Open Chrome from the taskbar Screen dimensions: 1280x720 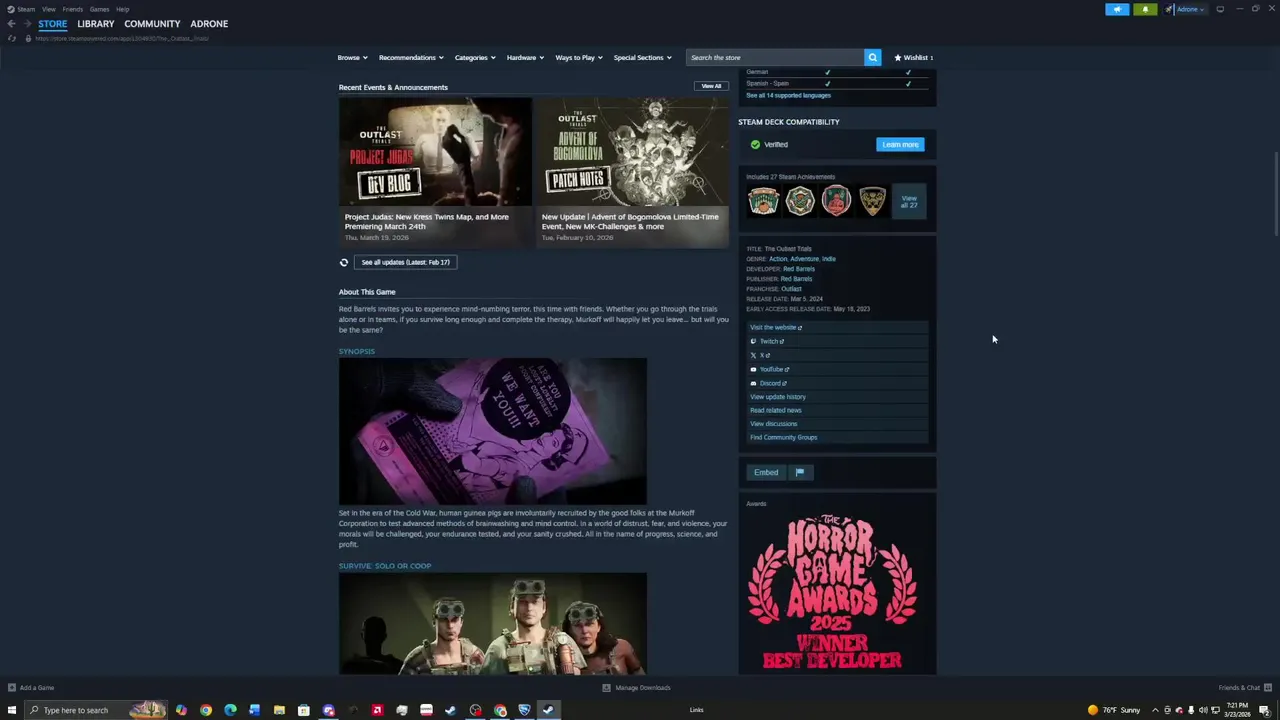pos(206,710)
